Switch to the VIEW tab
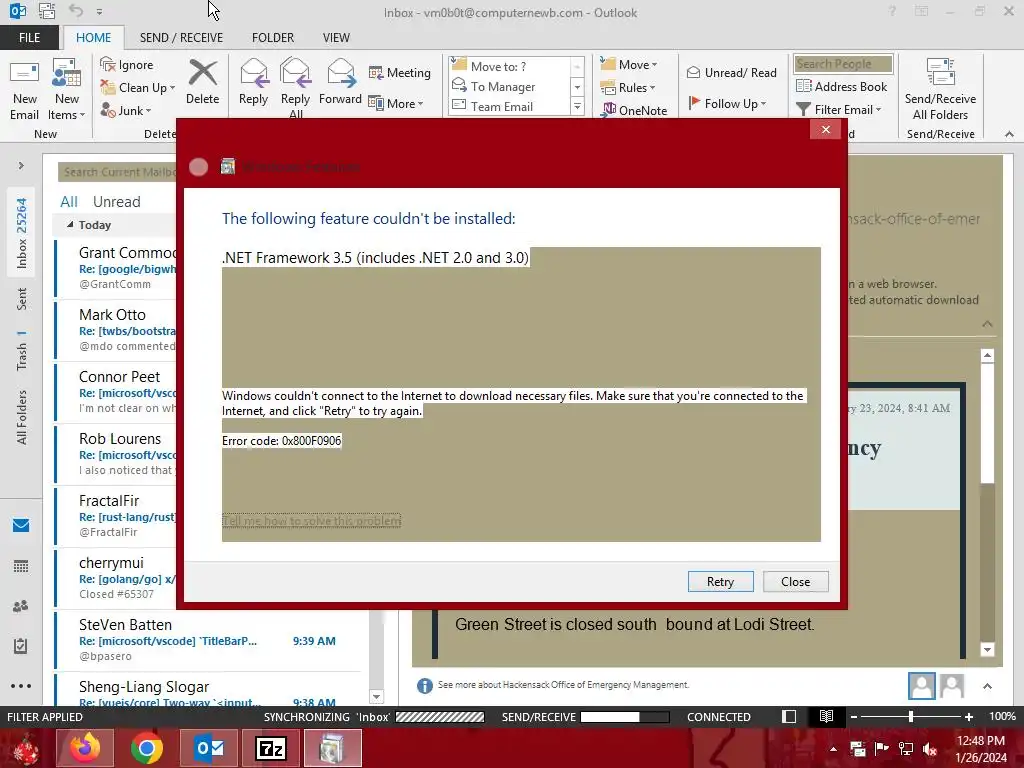 click(336, 37)
